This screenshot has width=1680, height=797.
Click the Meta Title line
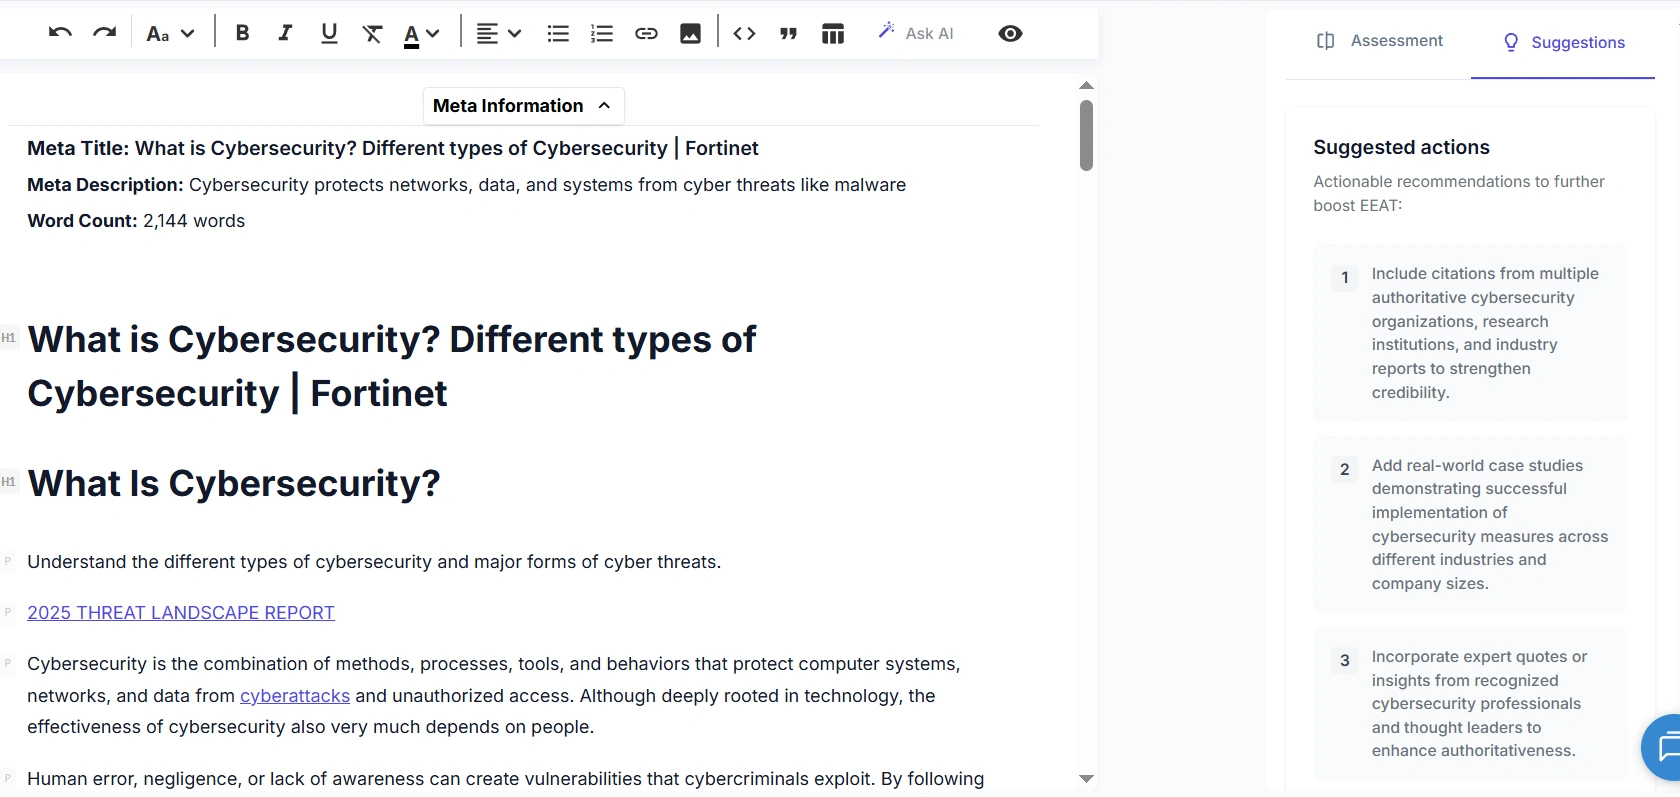(x=393, y=148)
